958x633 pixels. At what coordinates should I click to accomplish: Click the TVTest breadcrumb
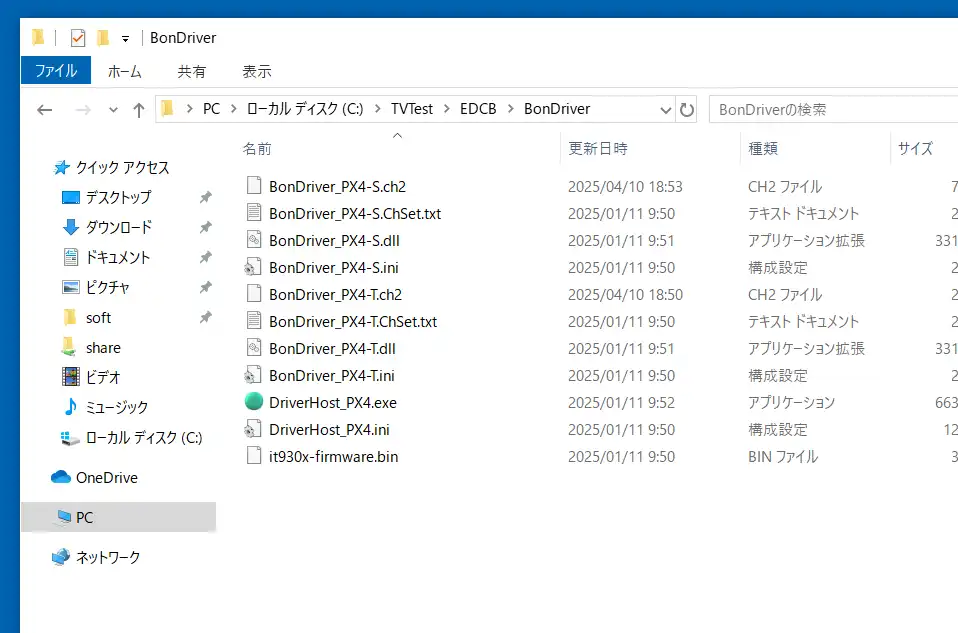(x=412, y=109)
